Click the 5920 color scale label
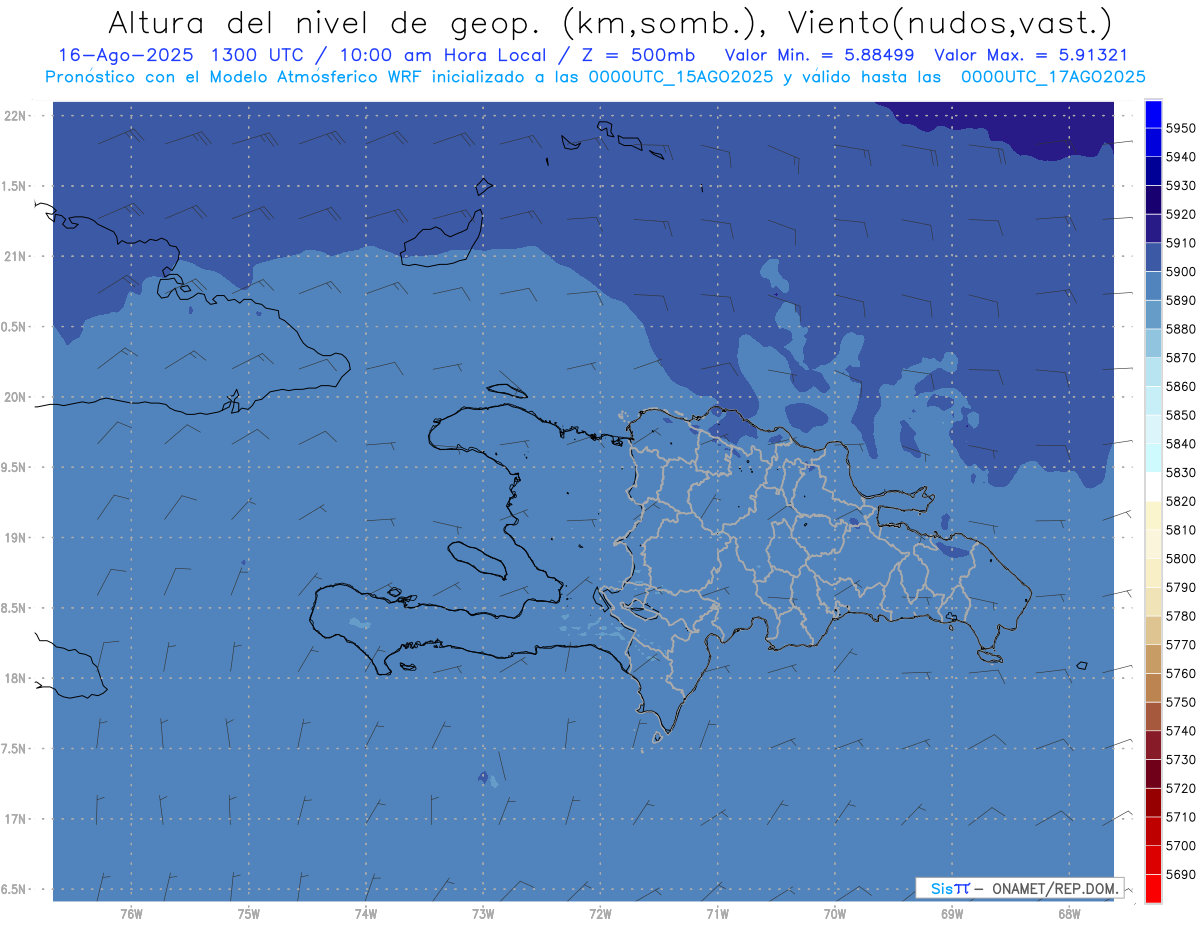This screenshot has width=1200, height=927. click(x=1180, y=214)
